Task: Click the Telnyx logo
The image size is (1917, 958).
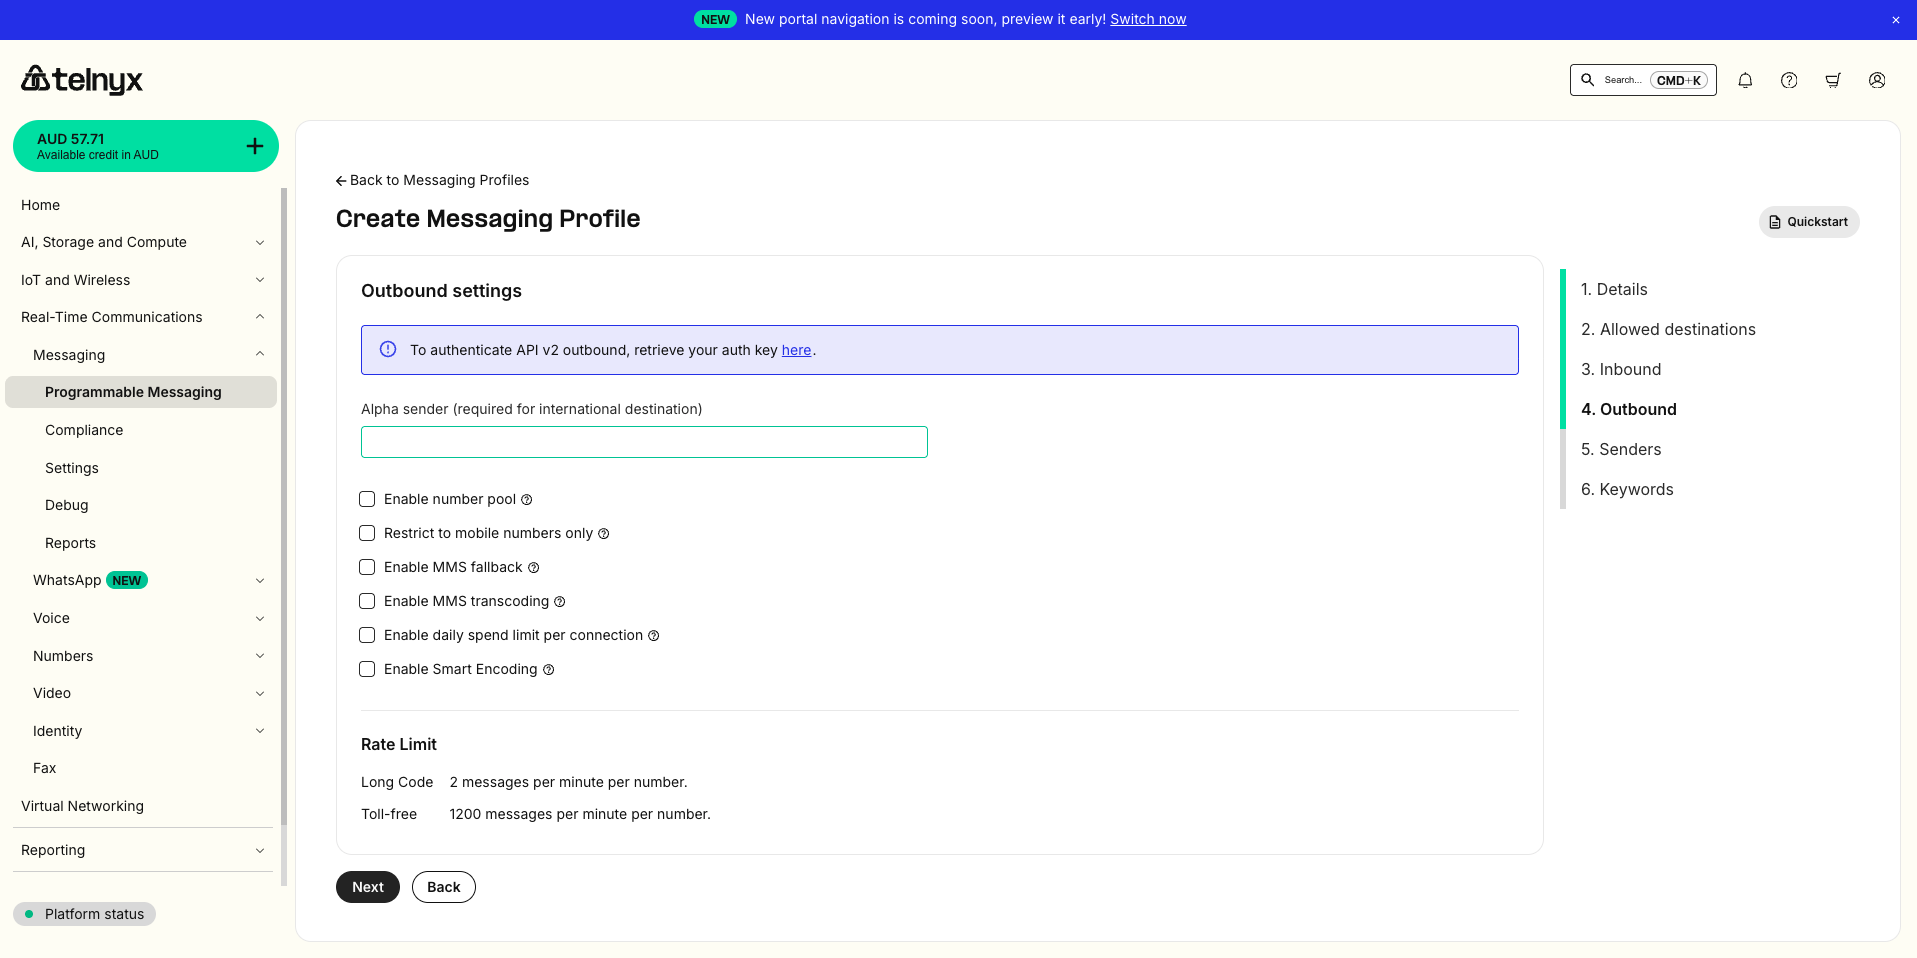Action: (x=80, y=80)
